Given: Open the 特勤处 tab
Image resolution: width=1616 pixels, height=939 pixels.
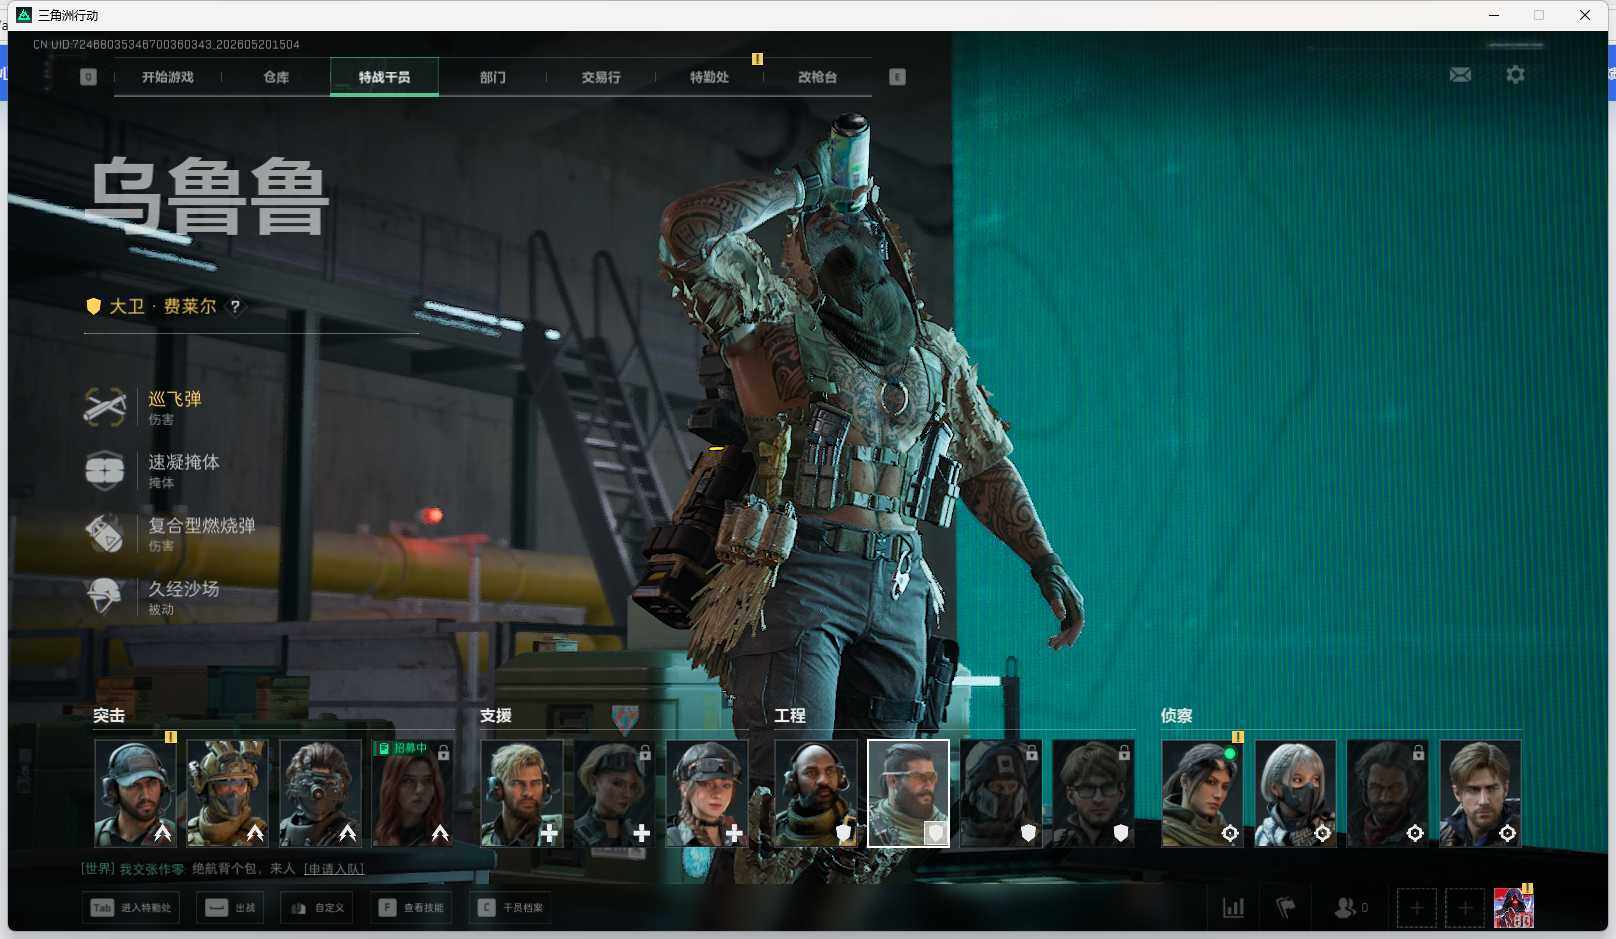Looking at the screenshot, I should 709,77.
